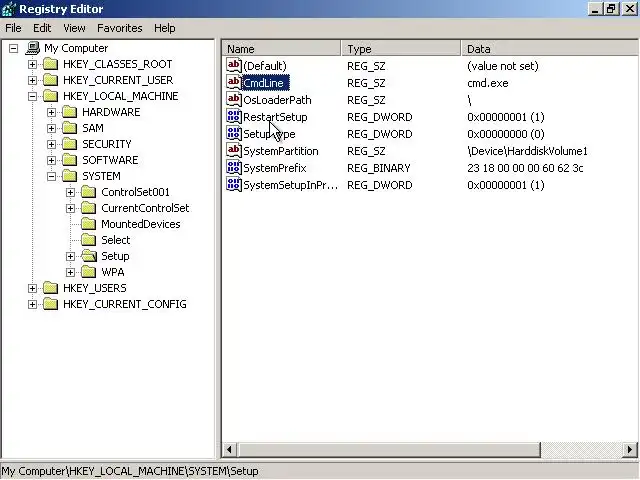Select the SystemPrefix value name
Image resolution: width=640 pixels, height=480 pixels.
275,168
